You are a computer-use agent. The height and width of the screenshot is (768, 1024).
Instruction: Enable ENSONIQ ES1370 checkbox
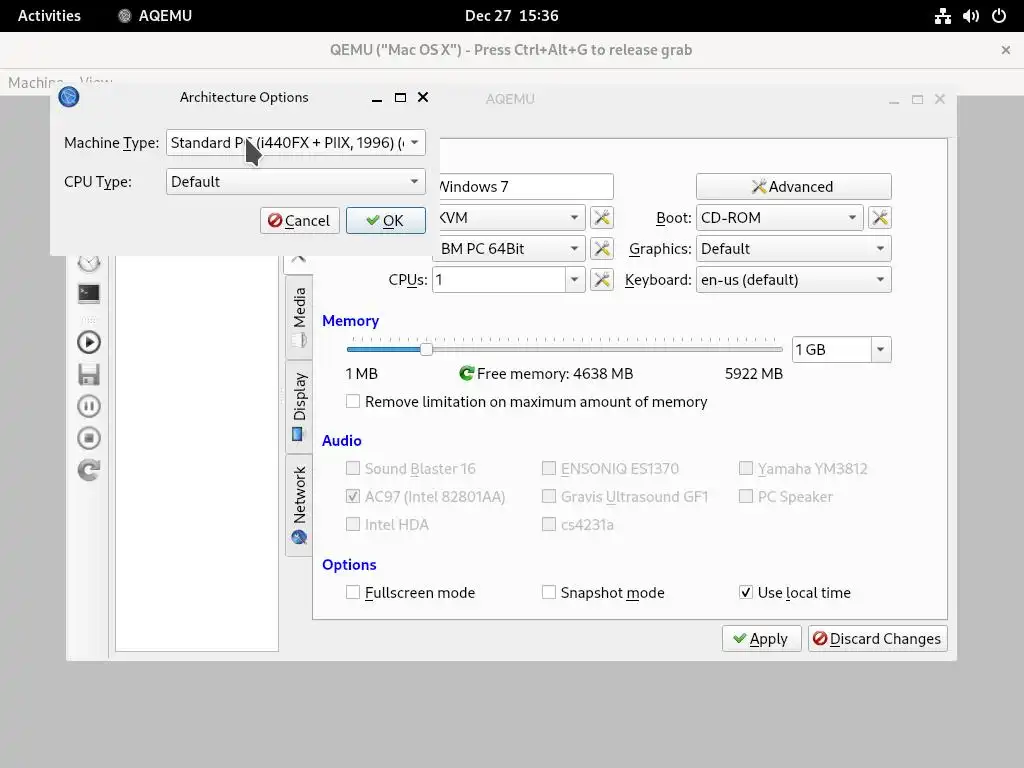pyautogui.click(x=549, y=468)
